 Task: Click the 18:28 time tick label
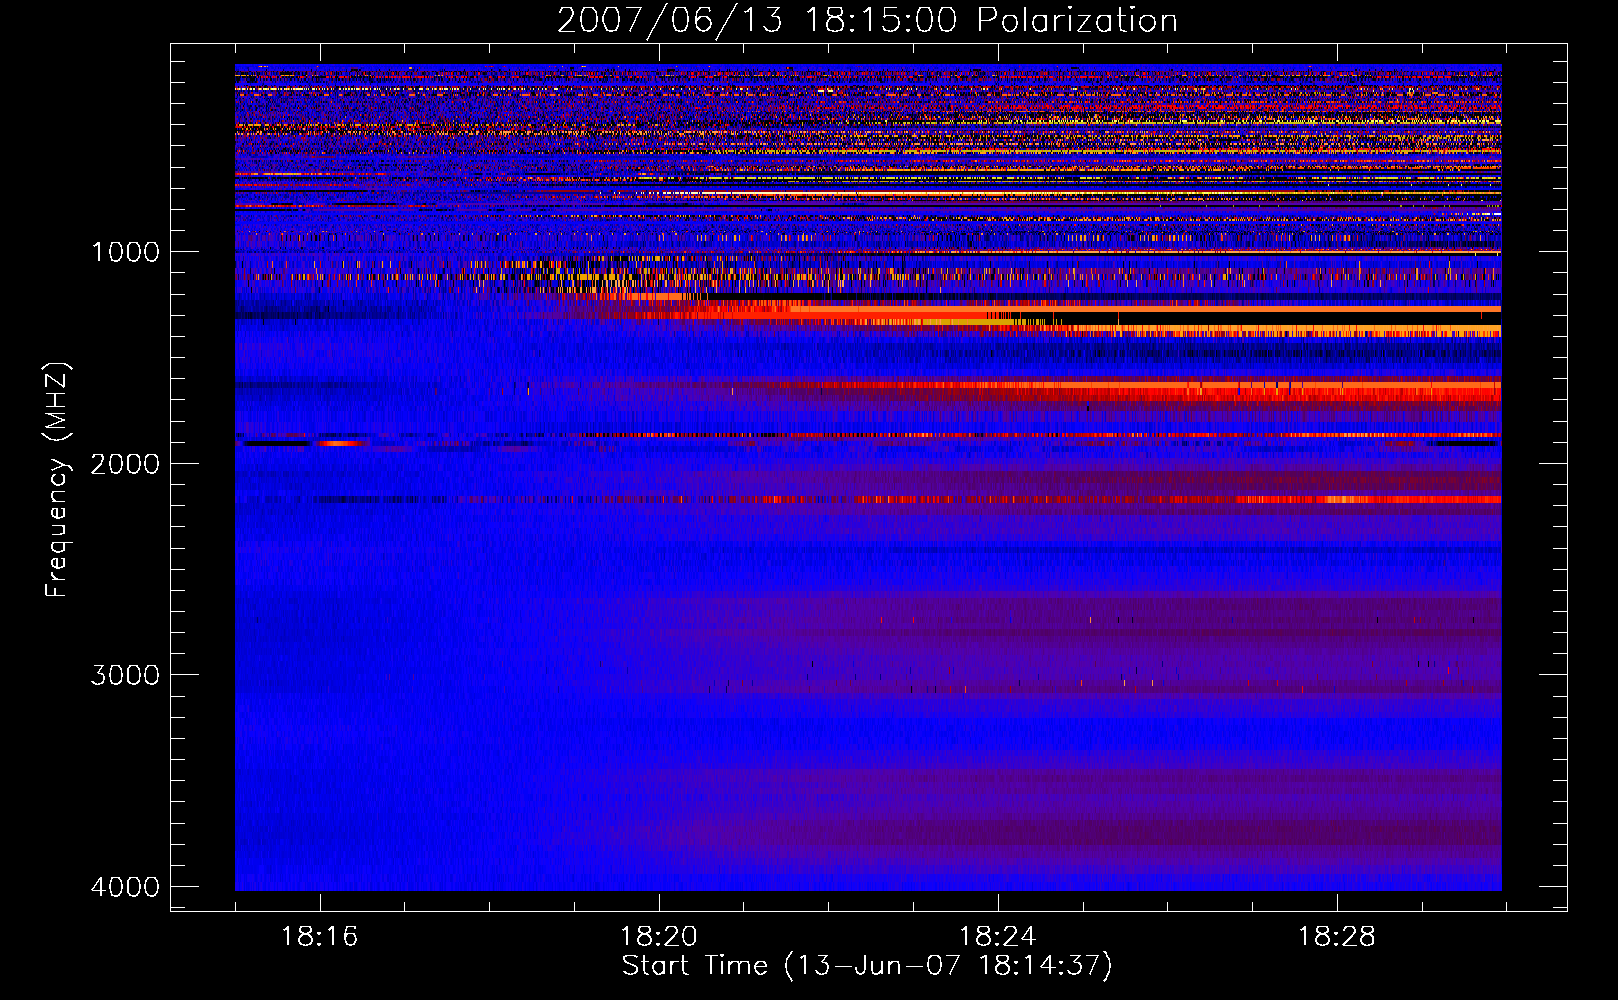pos(1337,937)
